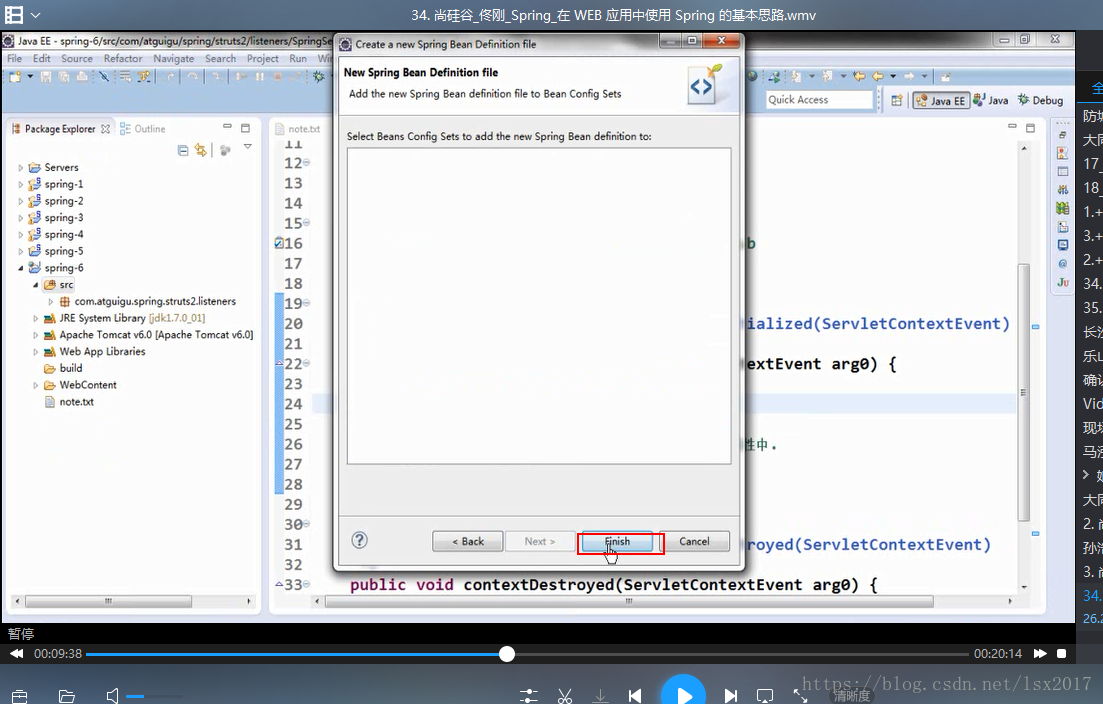Expand the spring-1 project

pyautogui.click(x=20, y=184)
